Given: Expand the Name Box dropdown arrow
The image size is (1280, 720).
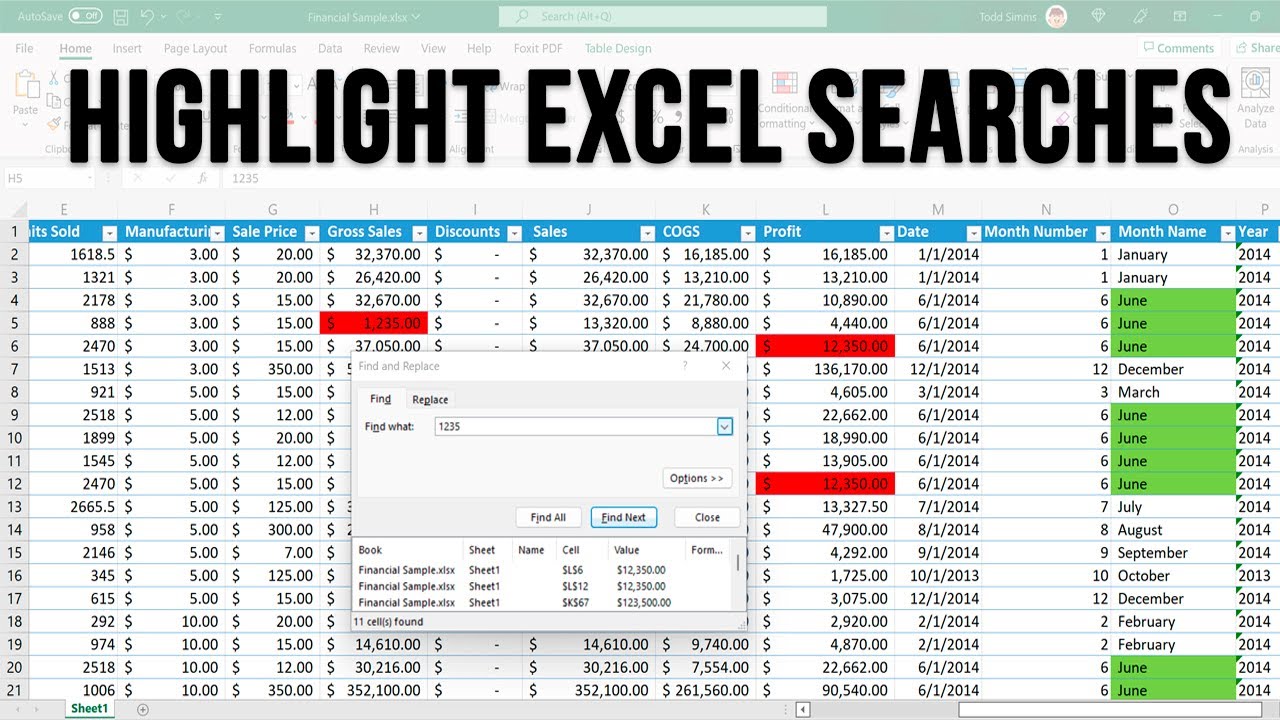Looking at the screenshot, I should click(x=89, y=178).
